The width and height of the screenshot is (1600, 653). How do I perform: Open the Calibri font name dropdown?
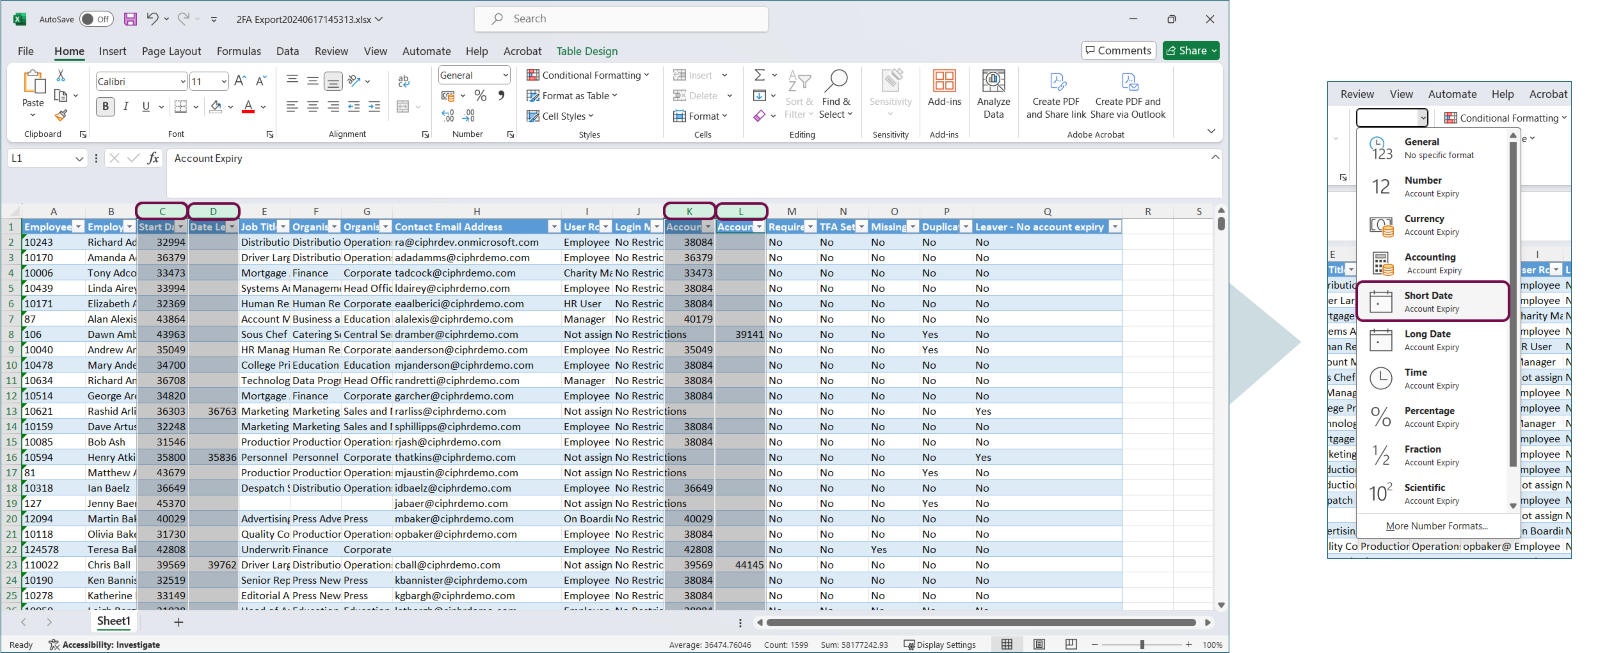[183, 81]
